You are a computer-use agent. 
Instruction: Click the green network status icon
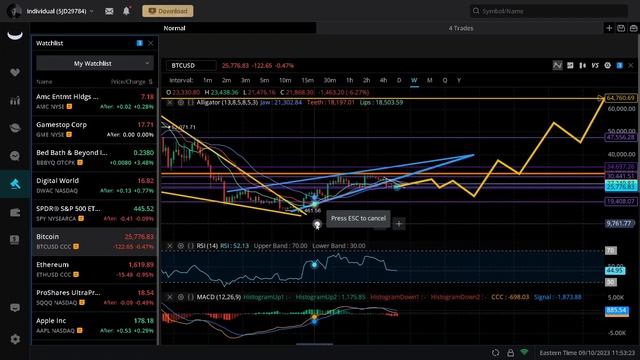click(x=524, y=352)
